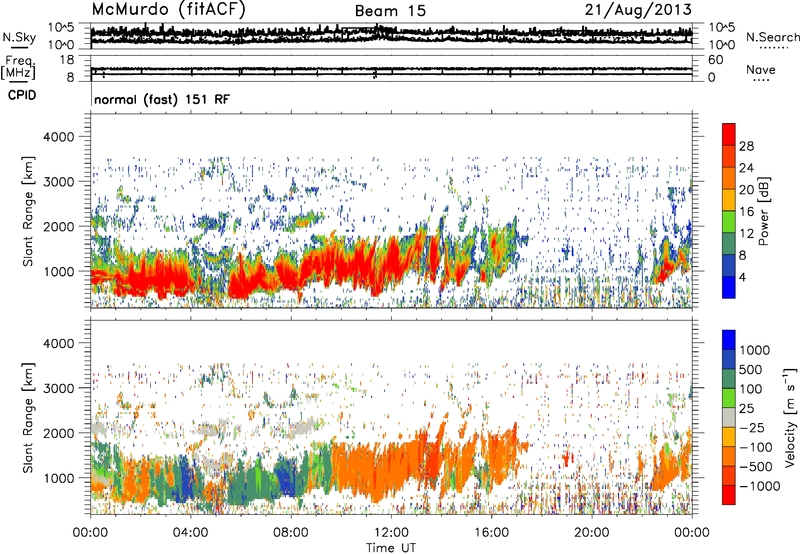Click the 'normal (fast) 151 RF' text
800x554 pixels.
point(162,99)
